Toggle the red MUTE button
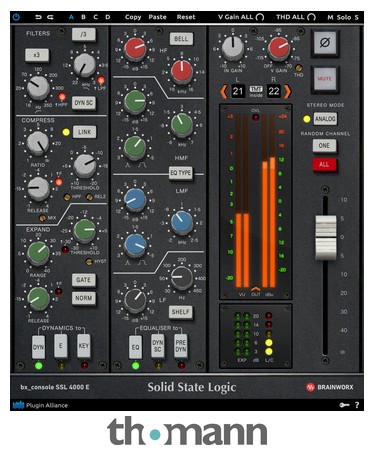The image size is (374, 455). pos(325,79)
